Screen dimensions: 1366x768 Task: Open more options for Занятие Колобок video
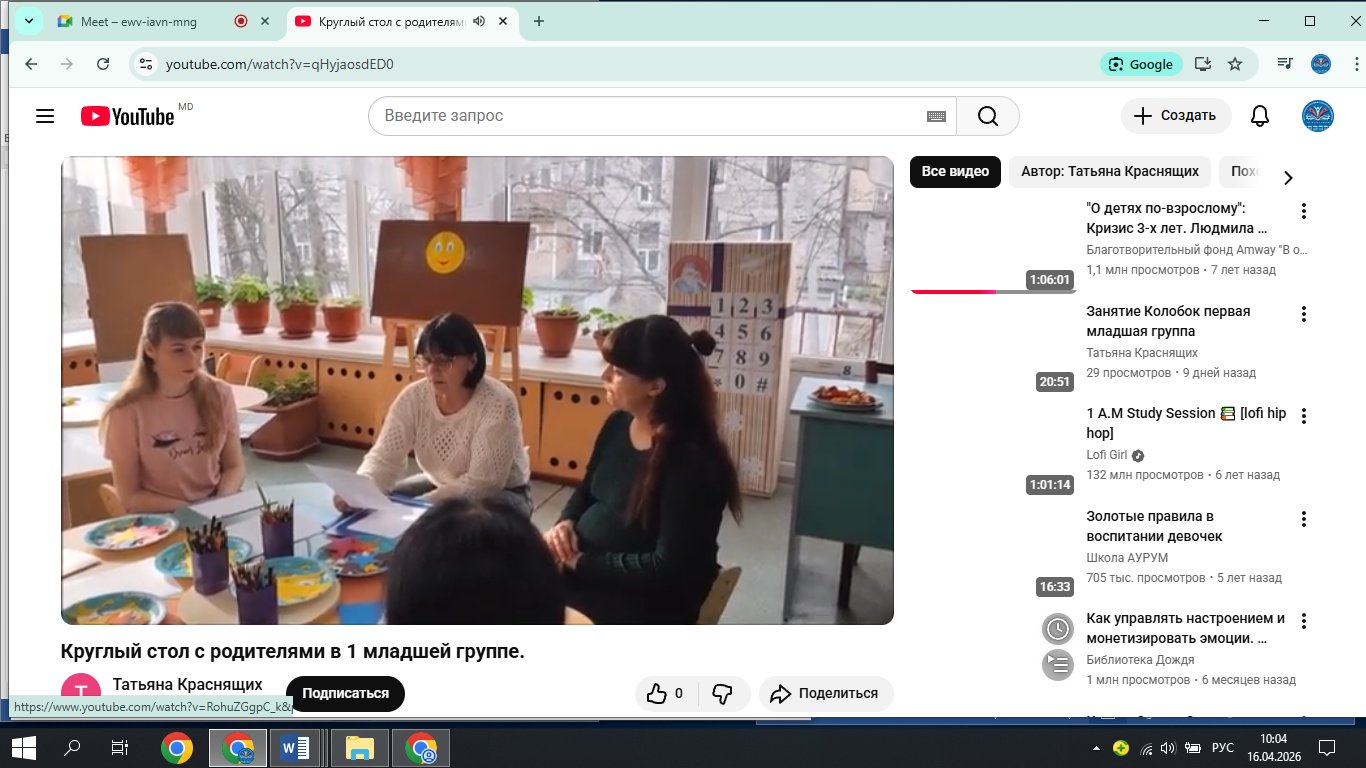point(1303,314)
